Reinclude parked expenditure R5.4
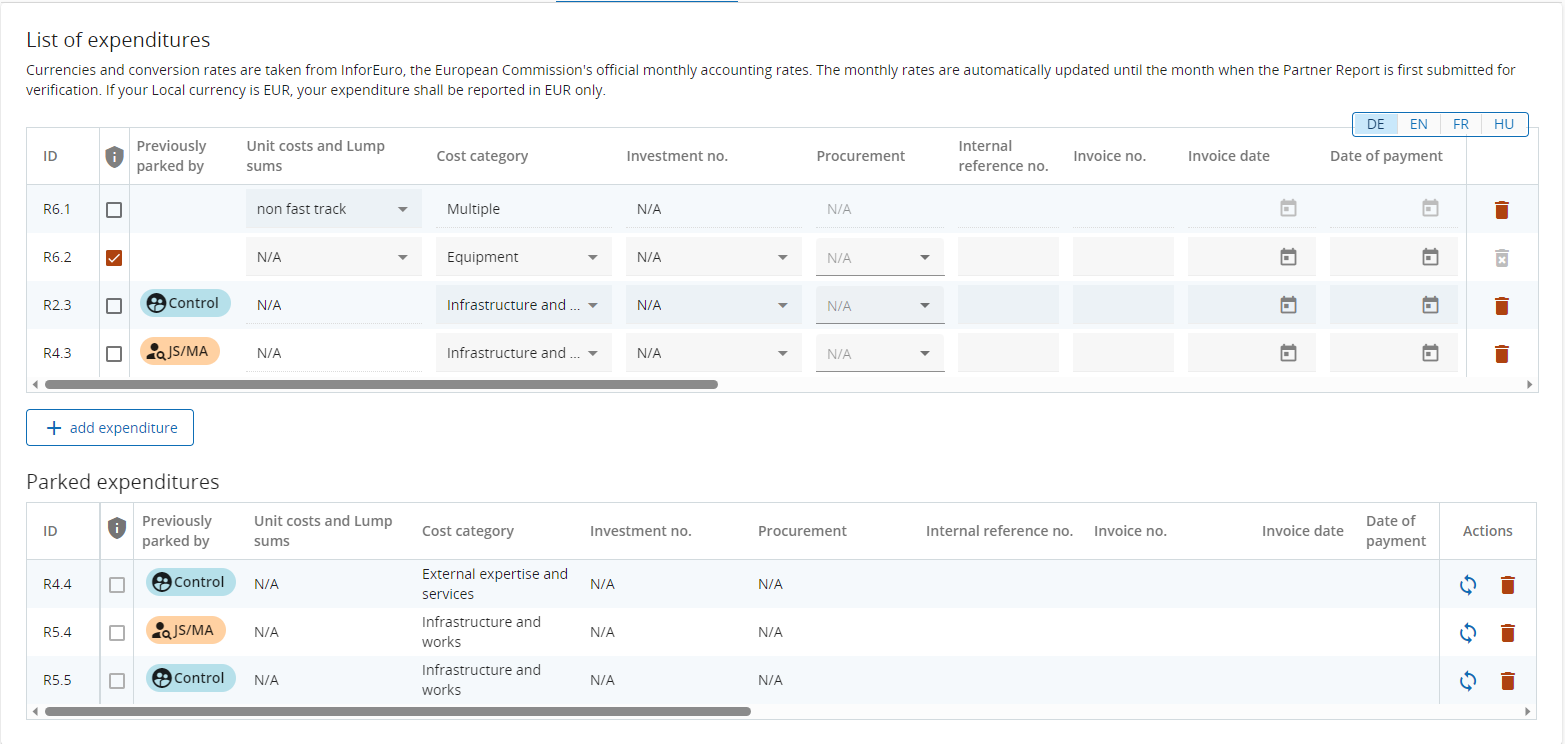1565x744 pixels. [1467, 633]
